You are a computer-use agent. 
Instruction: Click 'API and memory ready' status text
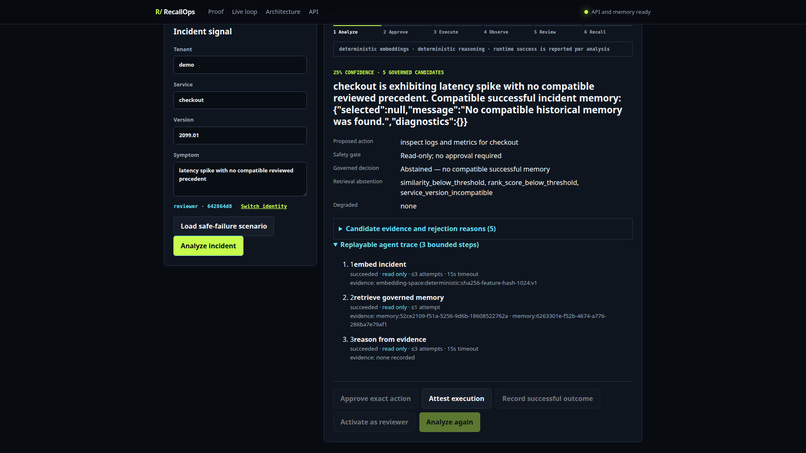click(x=620, y=12)
